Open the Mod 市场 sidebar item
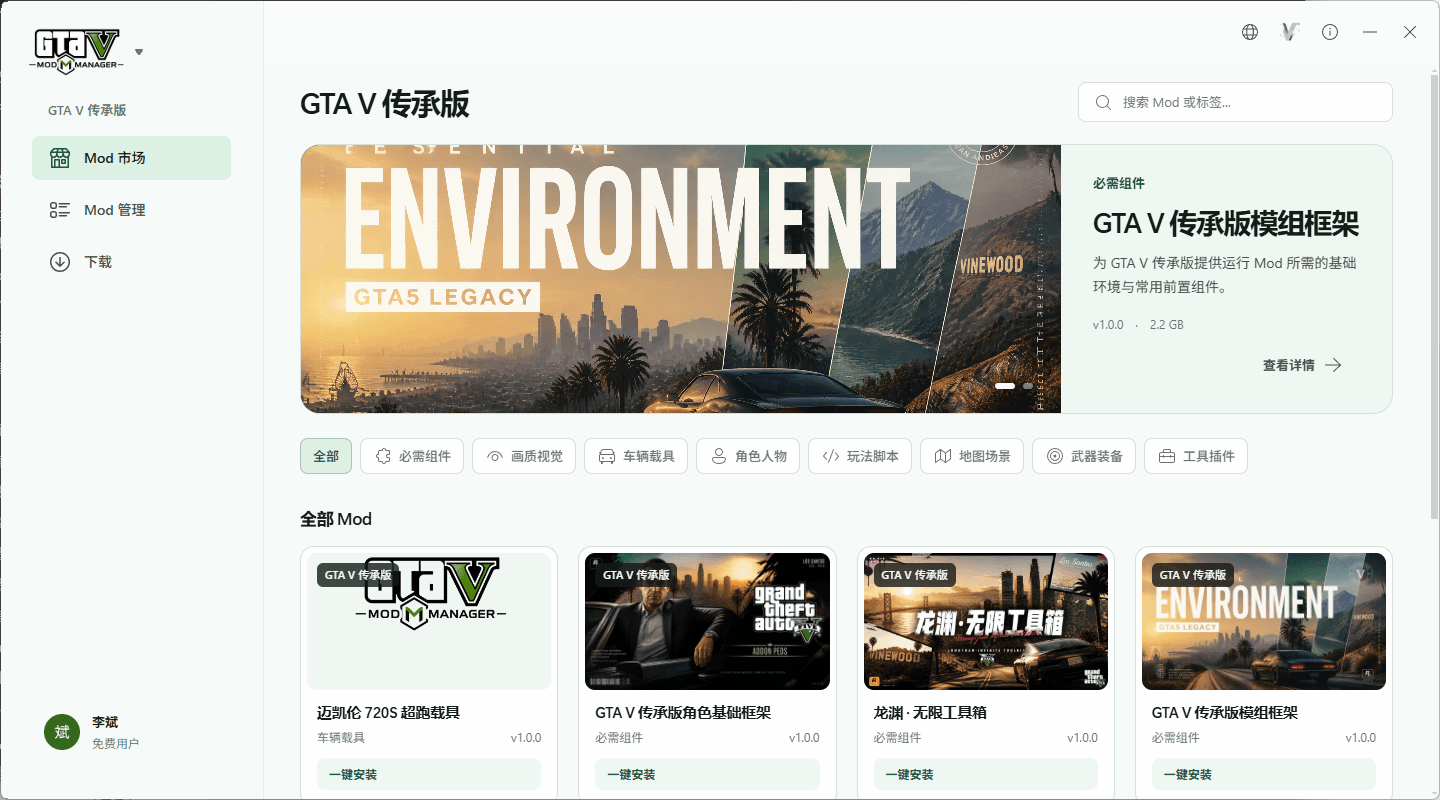This screenshot has width=1440, height=800. tap(131, 158)
